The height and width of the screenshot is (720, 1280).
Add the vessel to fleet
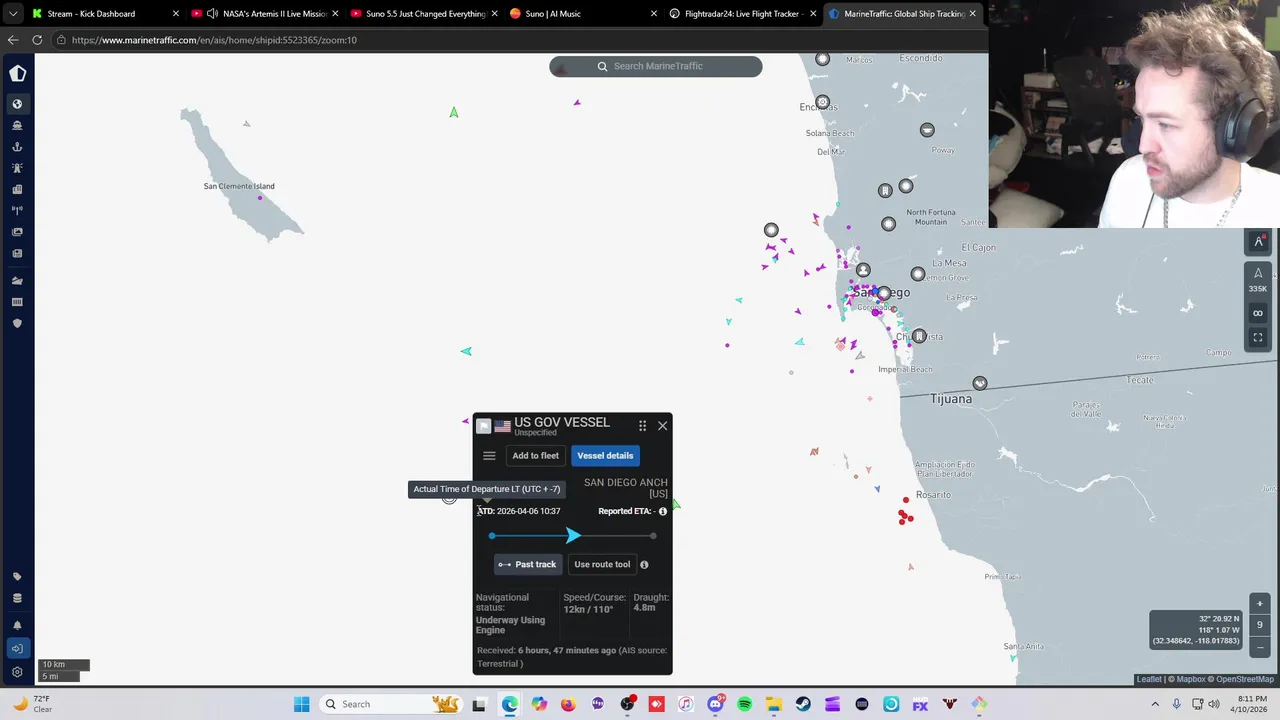pos(535,455)
